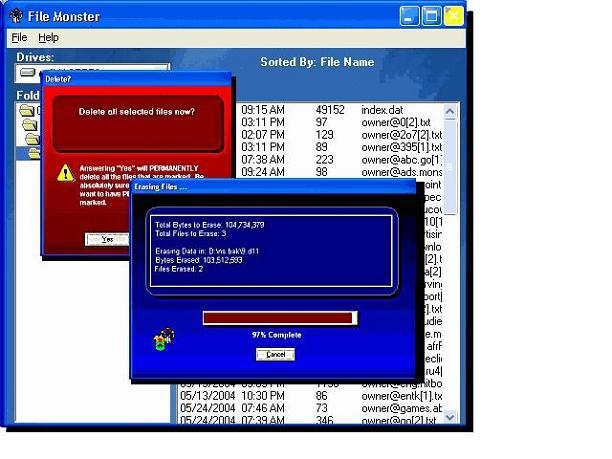Click the 'Delete all selected files now?' message
The image size is (612, 459).
137,112
